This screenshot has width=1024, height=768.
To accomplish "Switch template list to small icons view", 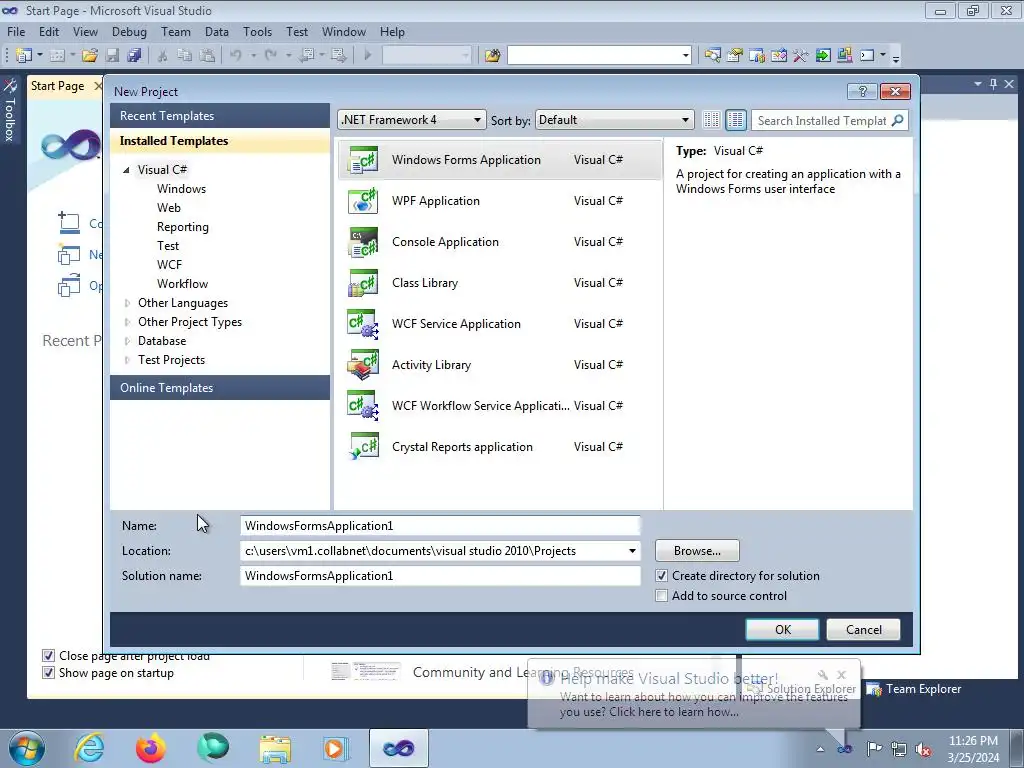I will 711,120.
